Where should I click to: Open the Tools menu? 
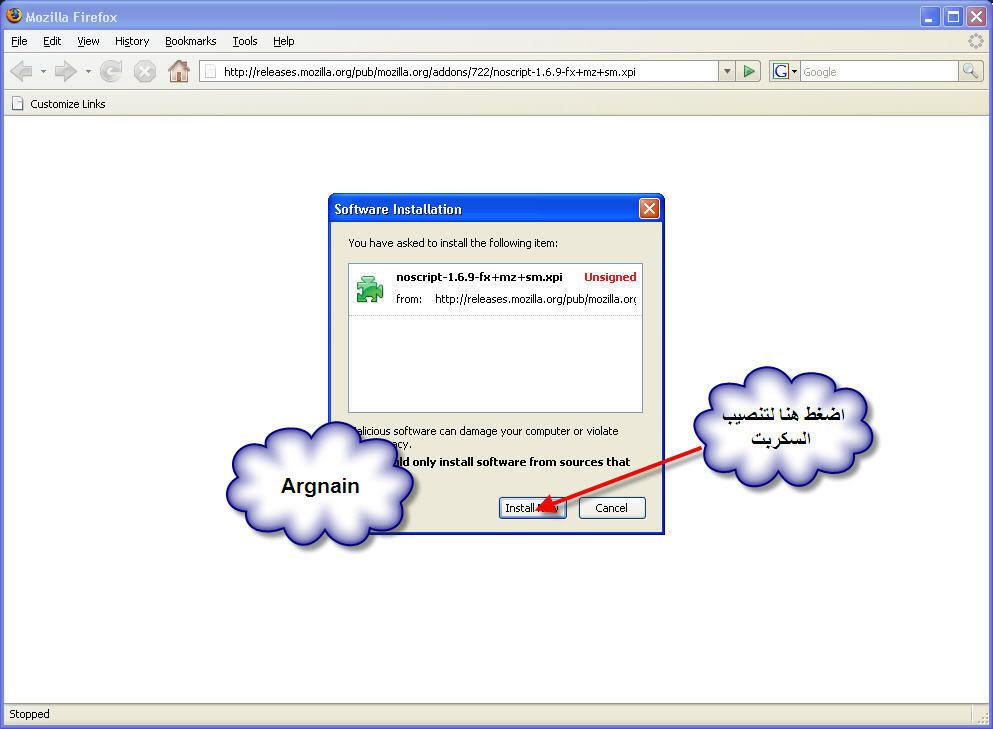[245, 41]
